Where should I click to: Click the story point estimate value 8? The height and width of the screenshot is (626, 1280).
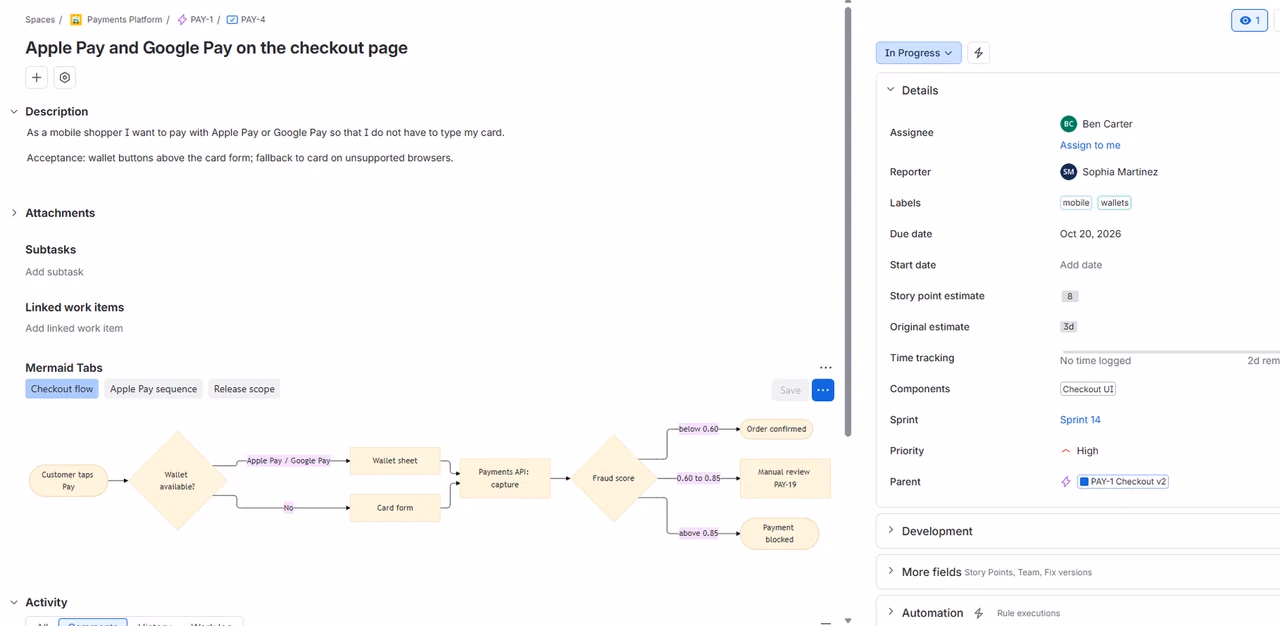[x=1070, y=296]
